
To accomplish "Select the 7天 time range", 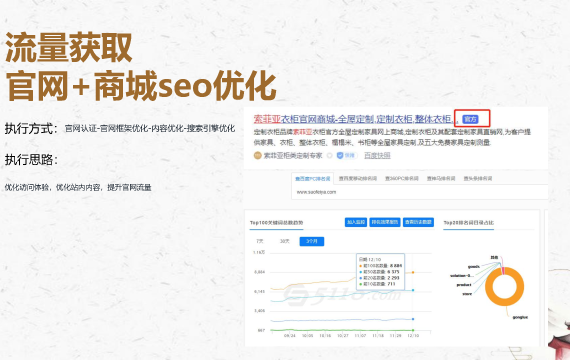I will [260, 241].
